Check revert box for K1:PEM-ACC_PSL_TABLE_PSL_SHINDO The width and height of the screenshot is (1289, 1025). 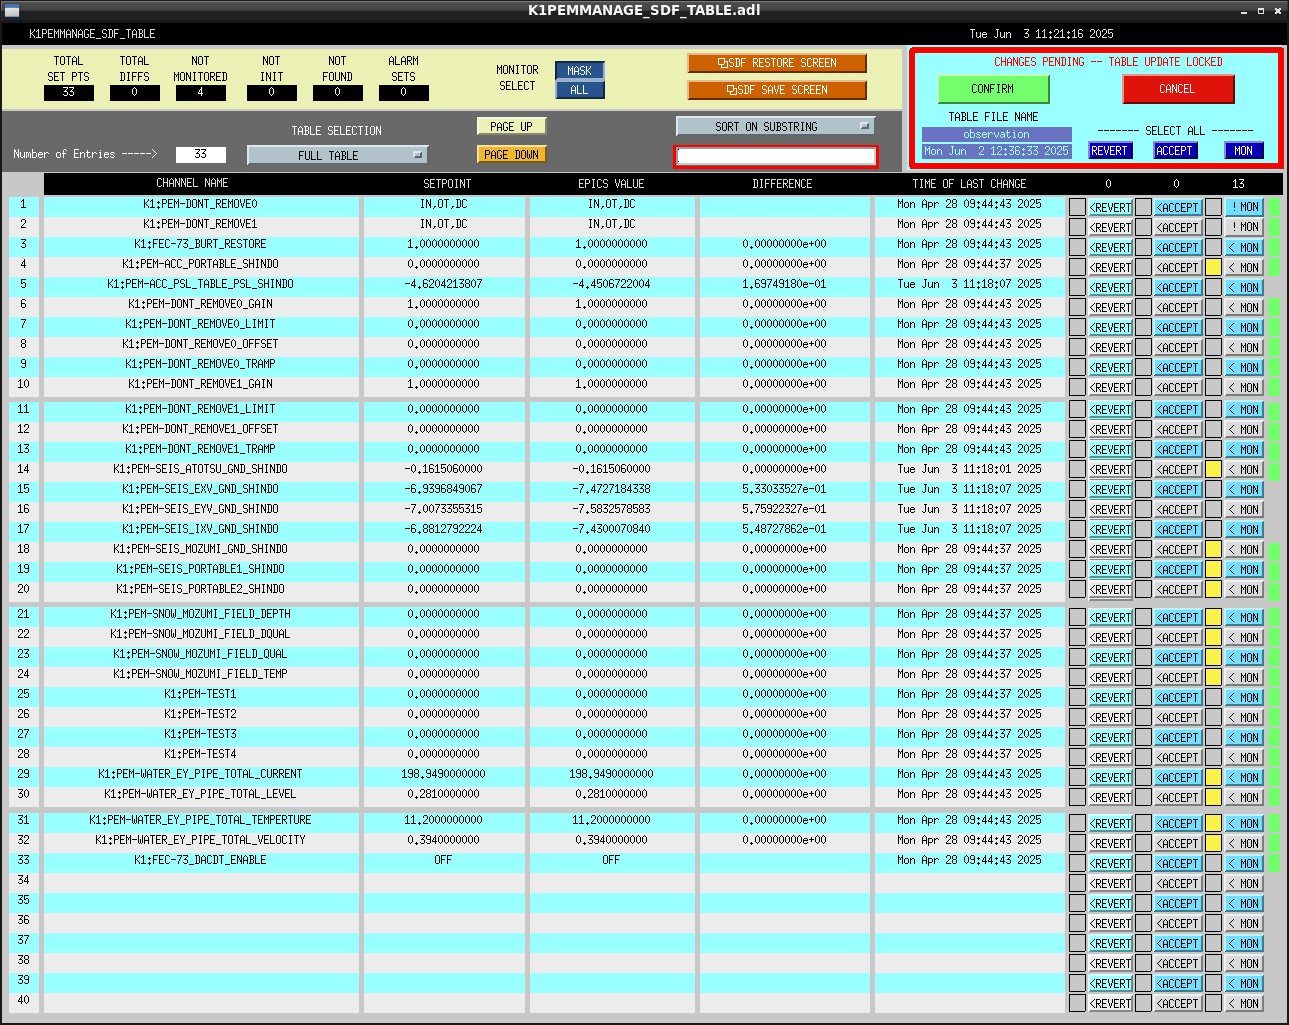pyautogui.click(x=1077, y=287)
